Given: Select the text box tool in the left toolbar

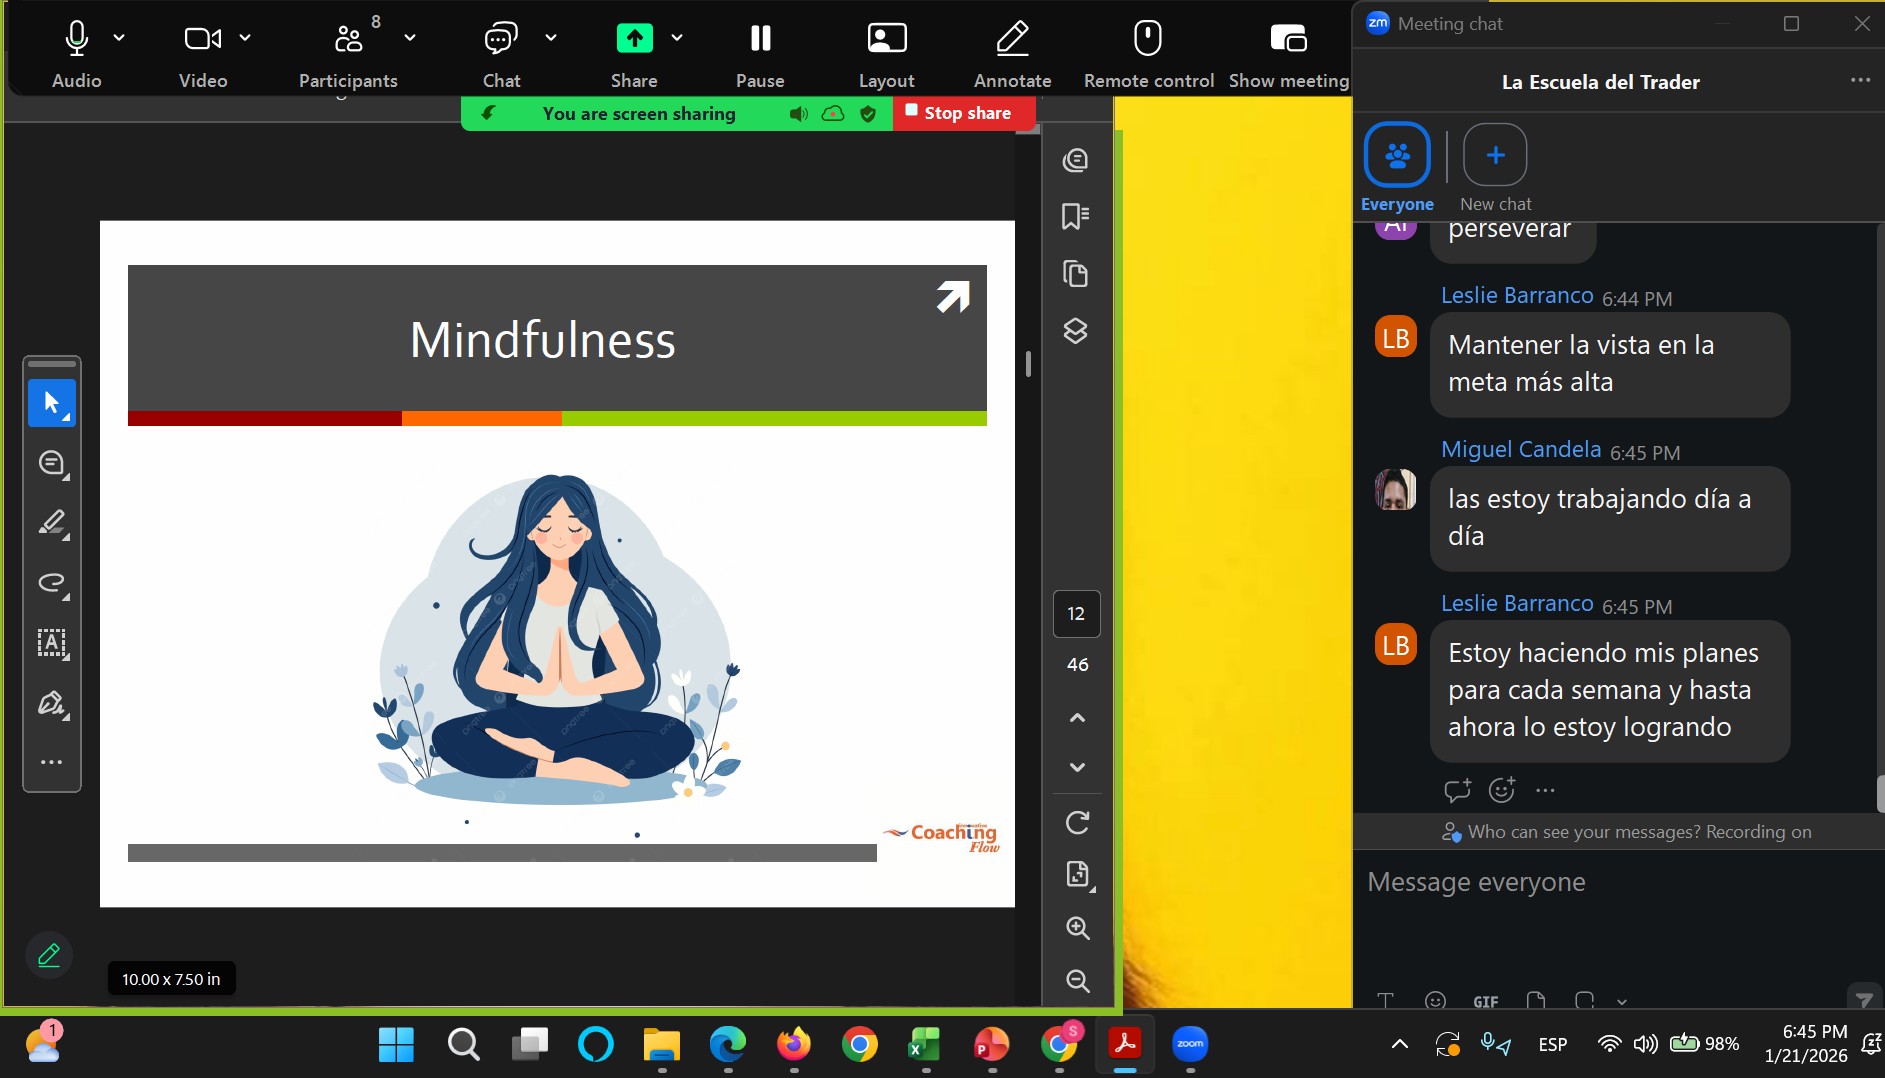Looking at the screenshot, I should pos(52,643).
